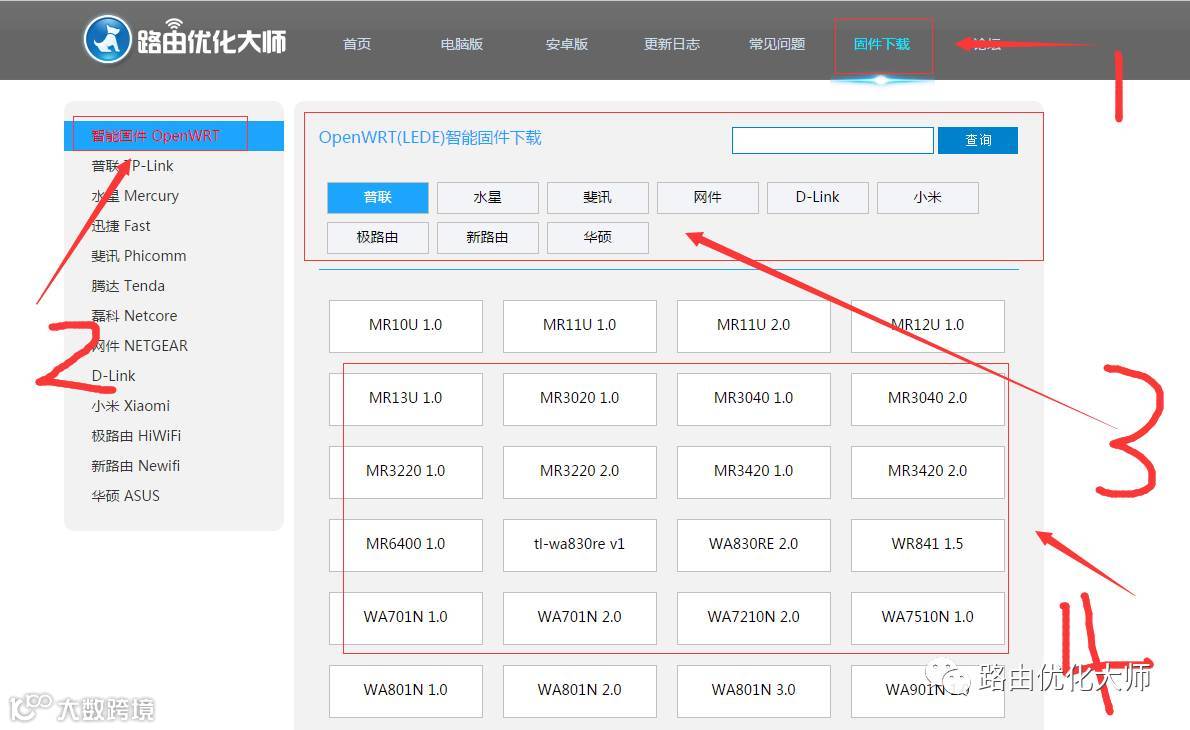Choose the MR3040 1.0 firmware

pyautogui.click(x=754, y=398)
